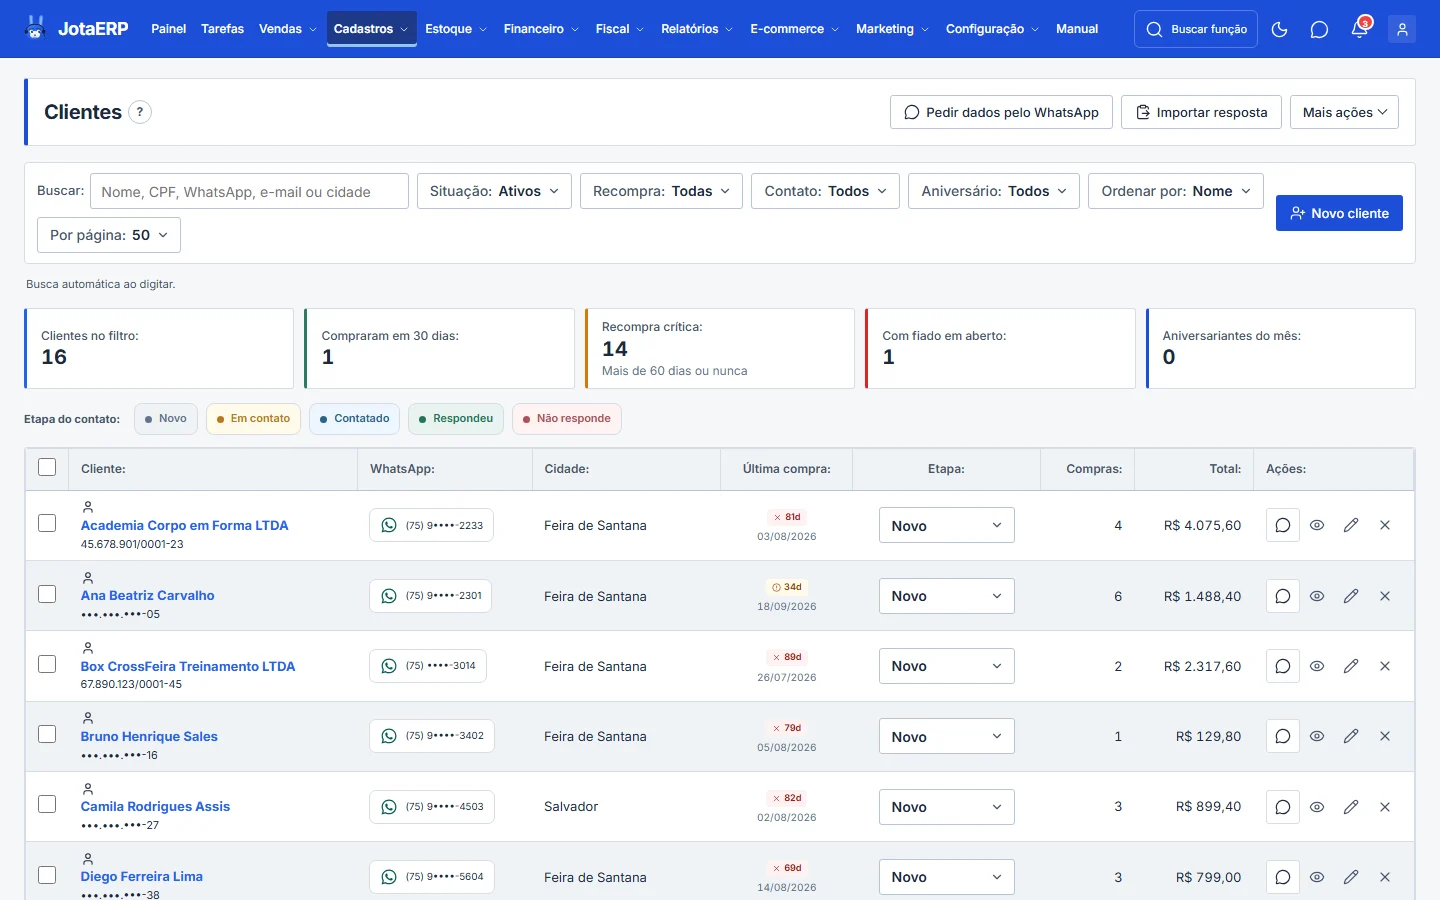View Academia Corpo em Forma with eye icon
Screen dimensions: 1440x900
pyautogui.click(x=1317, y=525)
